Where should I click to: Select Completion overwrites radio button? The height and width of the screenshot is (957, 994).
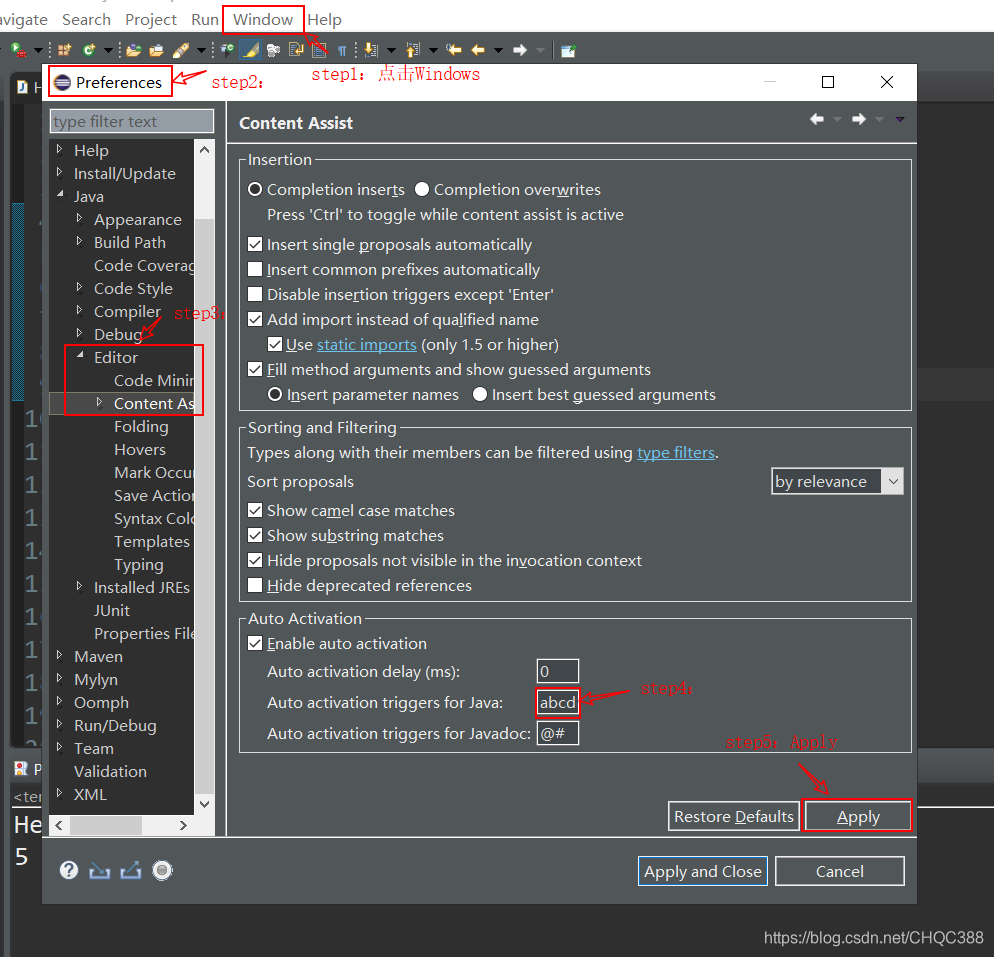point(422,189)
